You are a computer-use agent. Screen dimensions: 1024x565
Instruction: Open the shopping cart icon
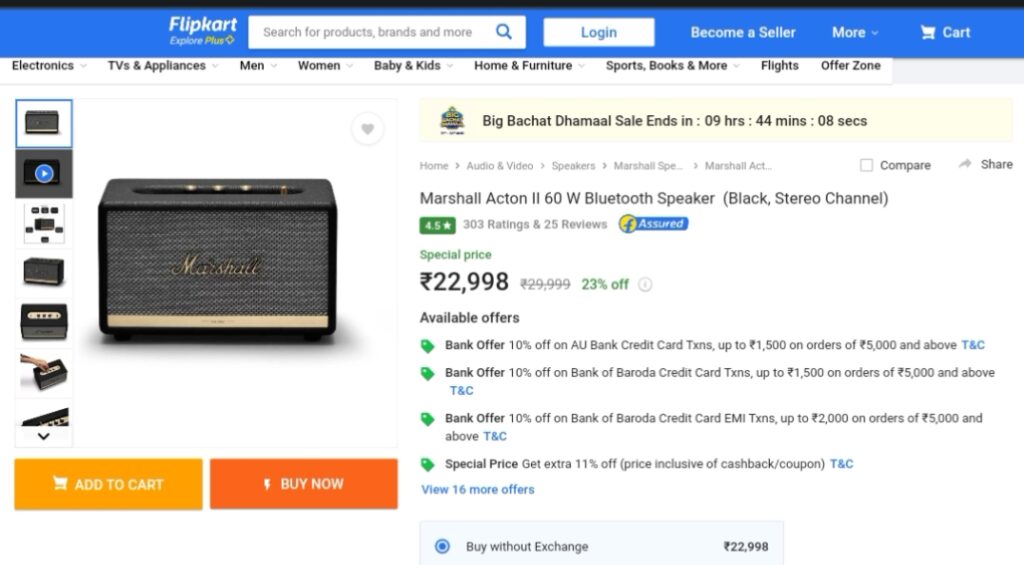[x=927, y=32]
